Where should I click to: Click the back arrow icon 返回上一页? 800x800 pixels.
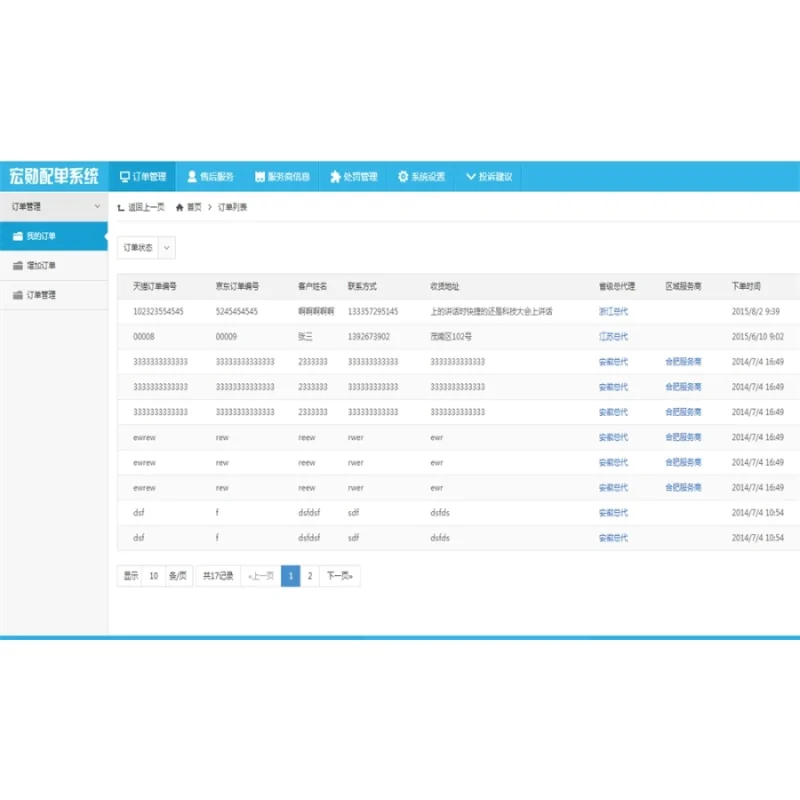121,207
